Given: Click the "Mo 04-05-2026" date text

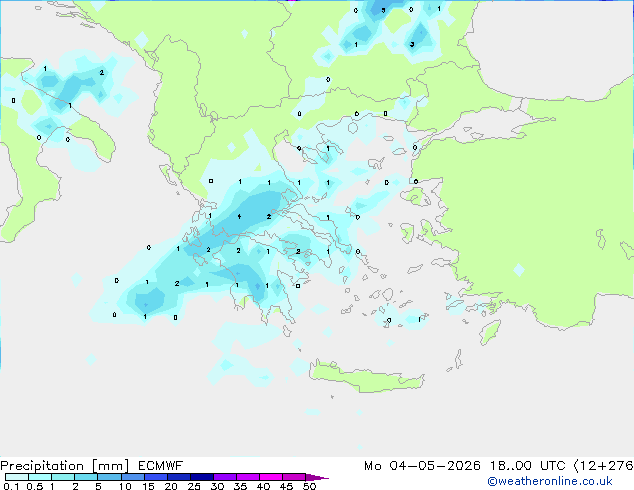Looking at the screenshot, I should click(x=422, y=466).
